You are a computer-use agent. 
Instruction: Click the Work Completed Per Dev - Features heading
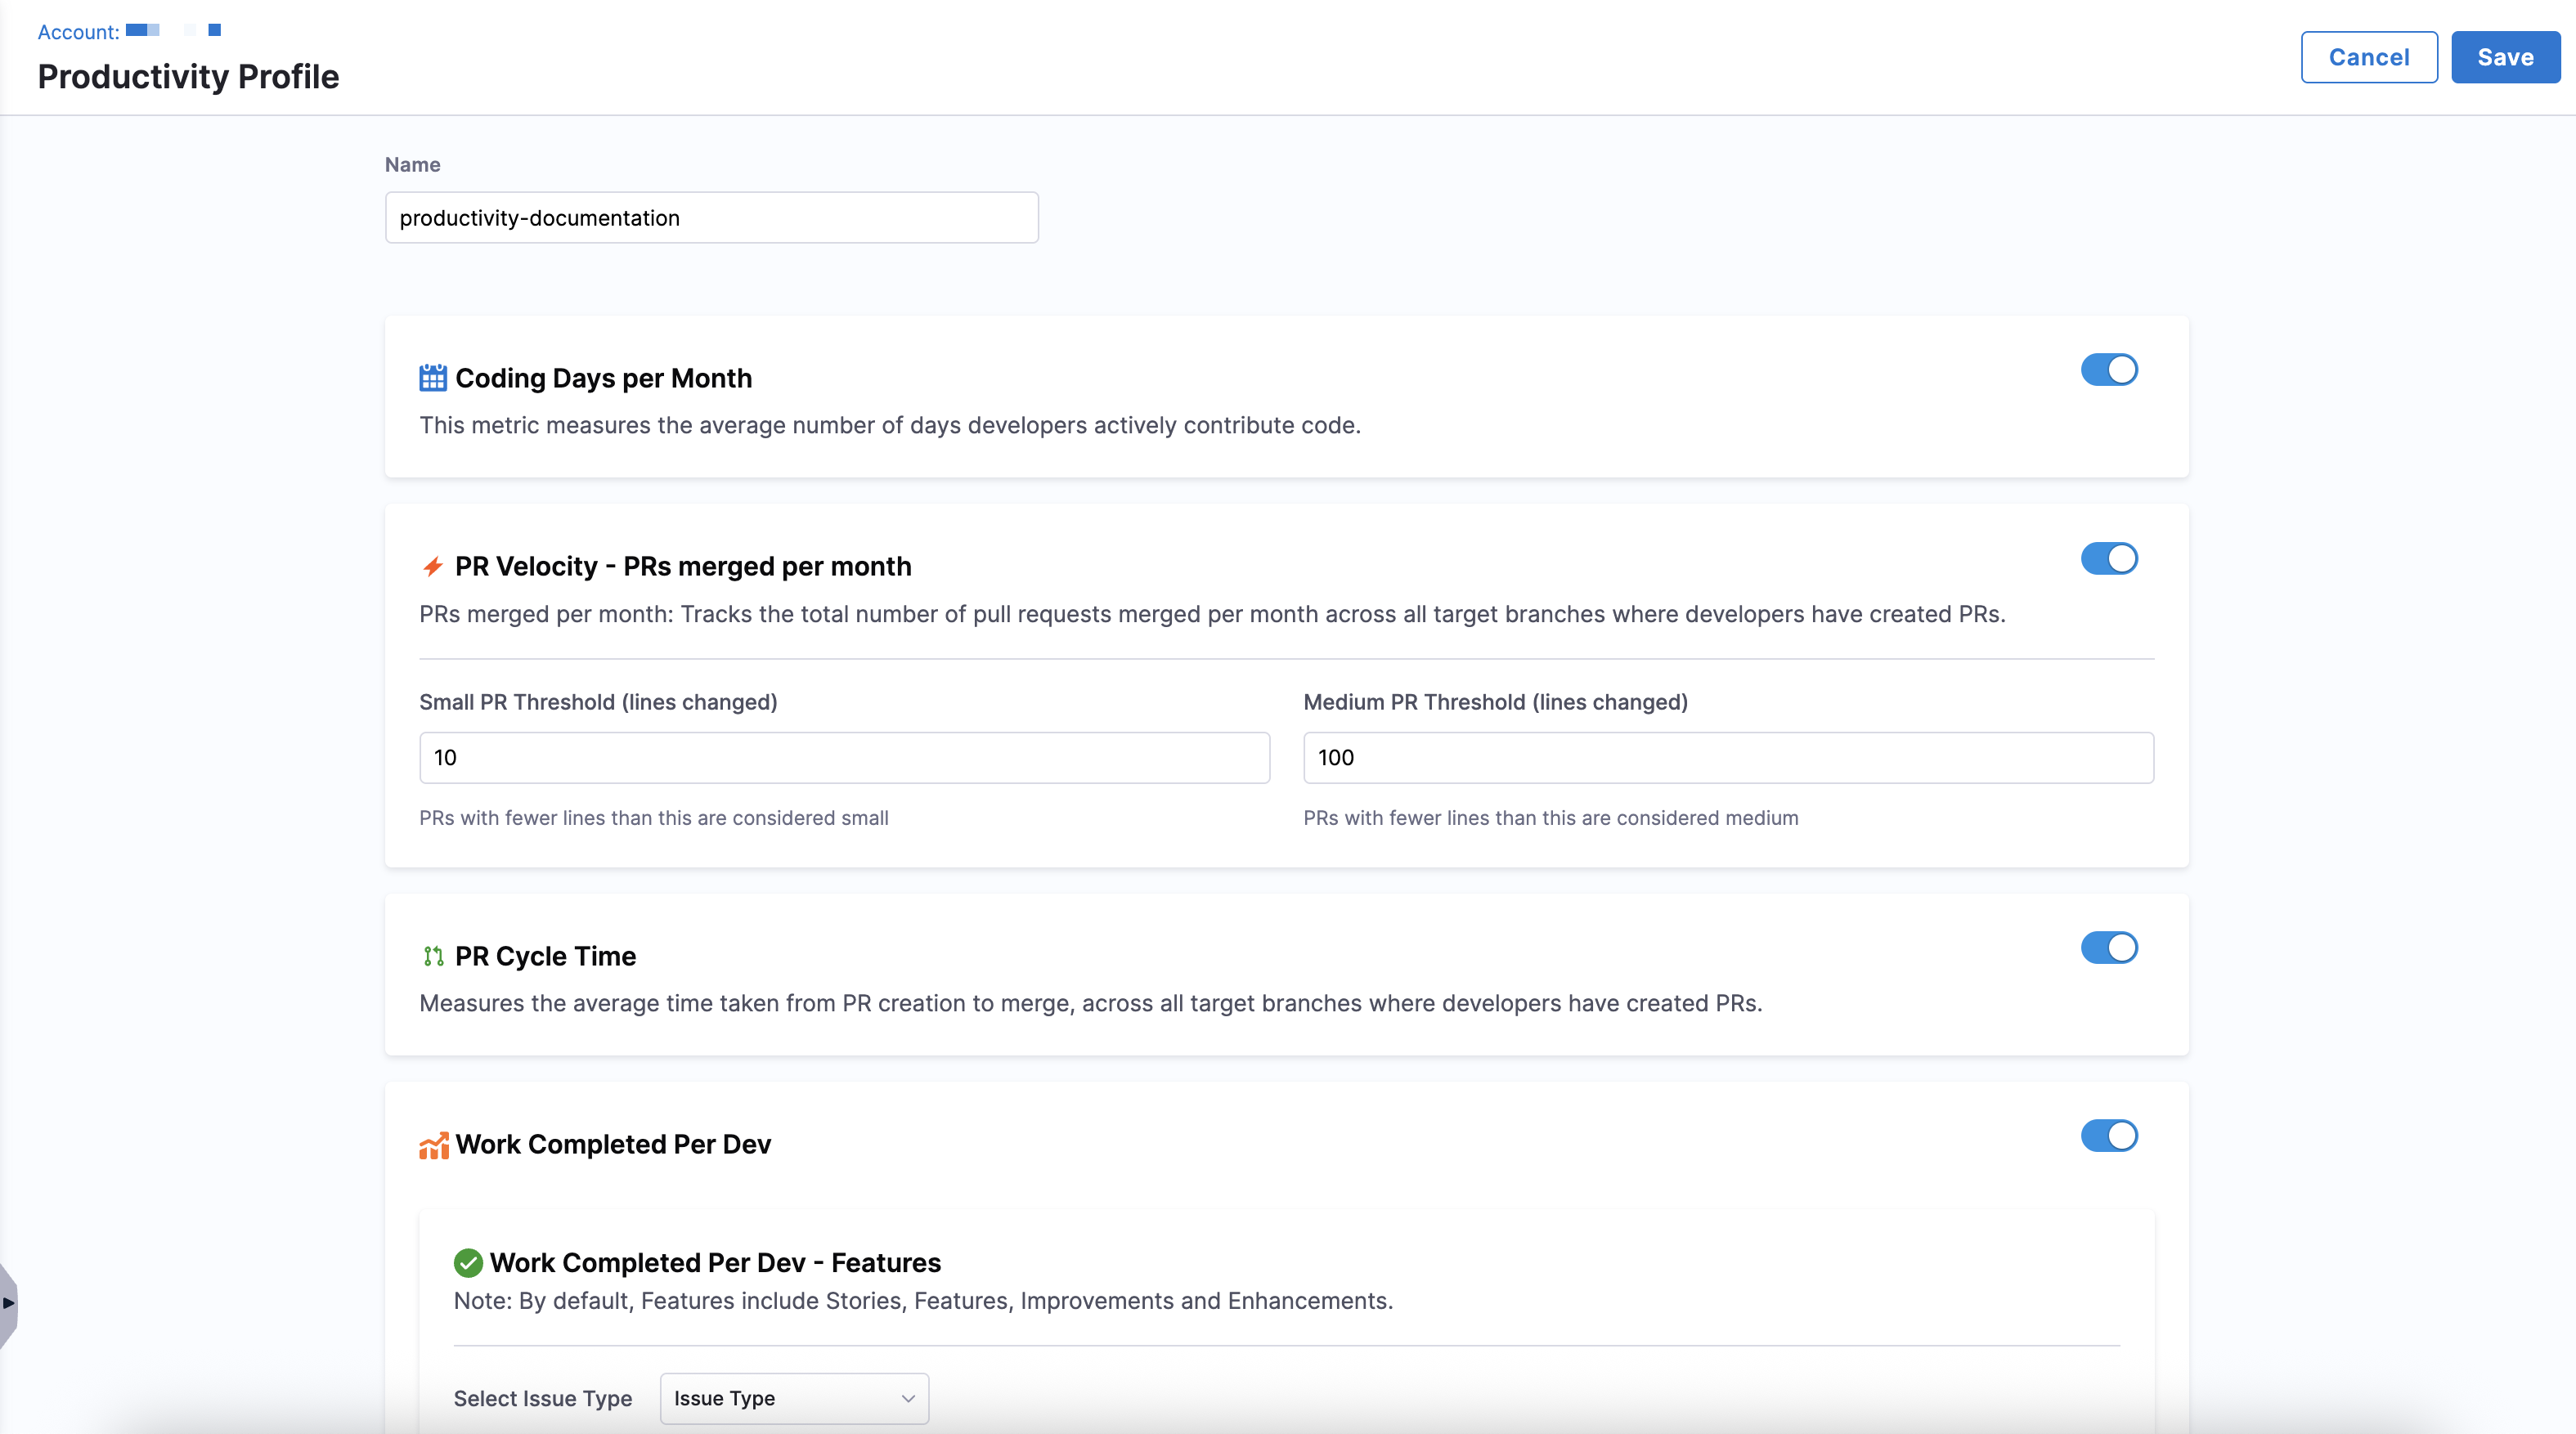click(715, 1263)
